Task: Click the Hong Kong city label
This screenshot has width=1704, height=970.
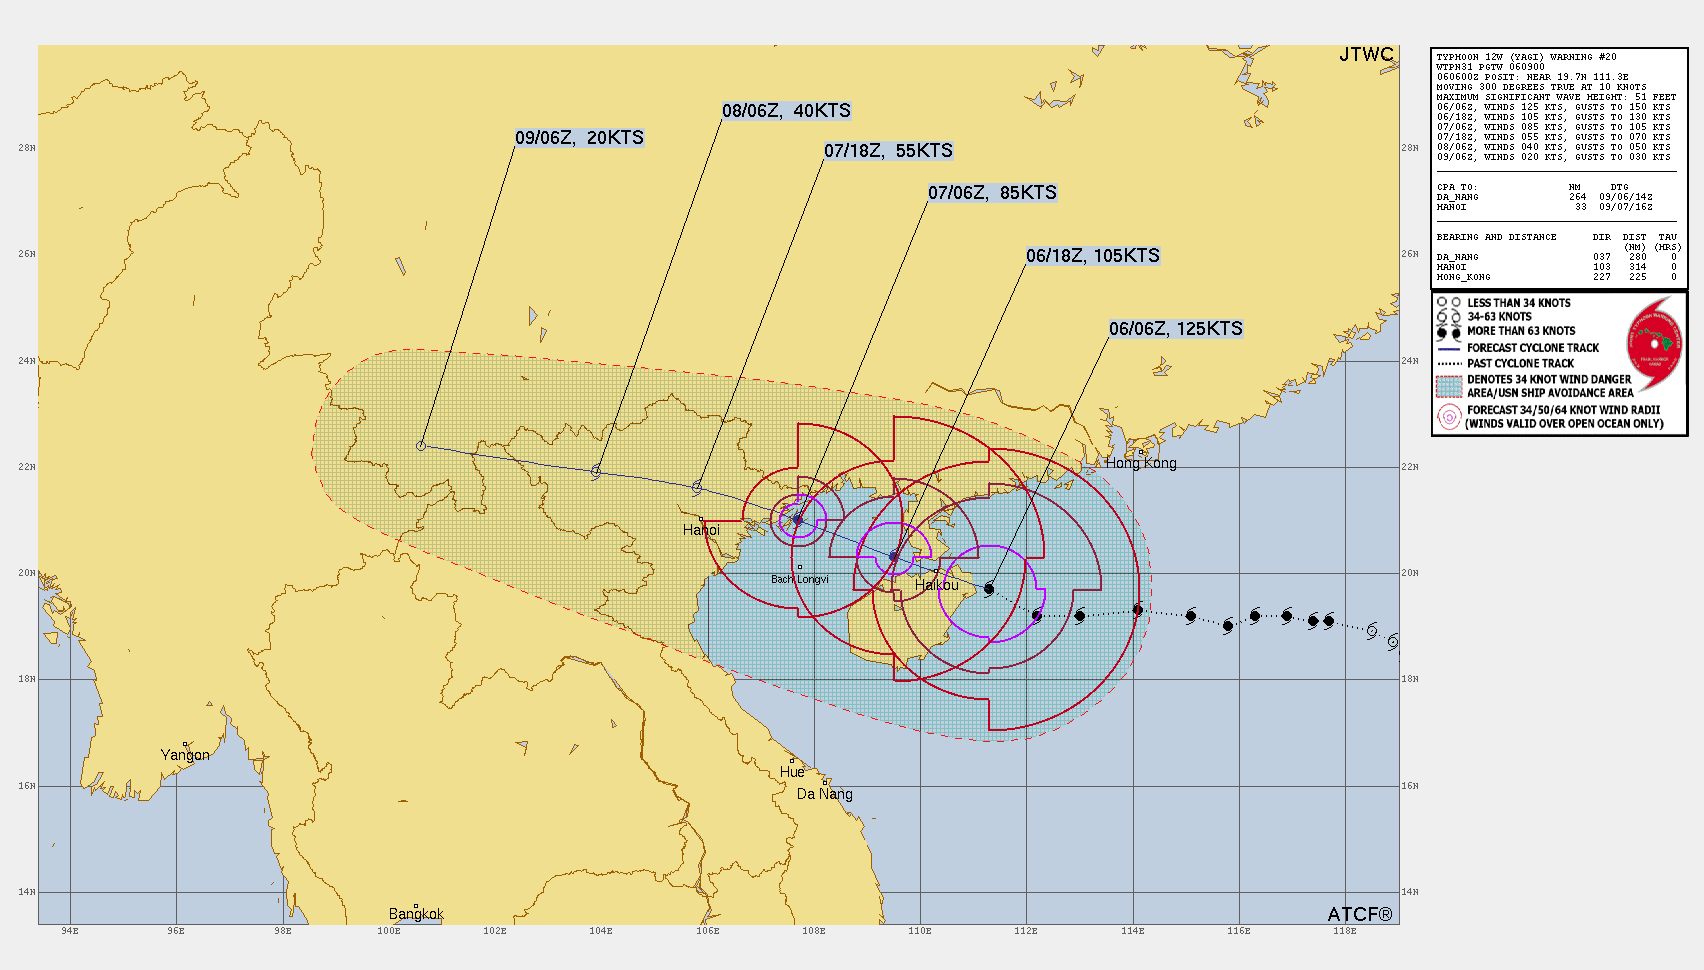Action: pyautogui.click(x=1141, y=463)
